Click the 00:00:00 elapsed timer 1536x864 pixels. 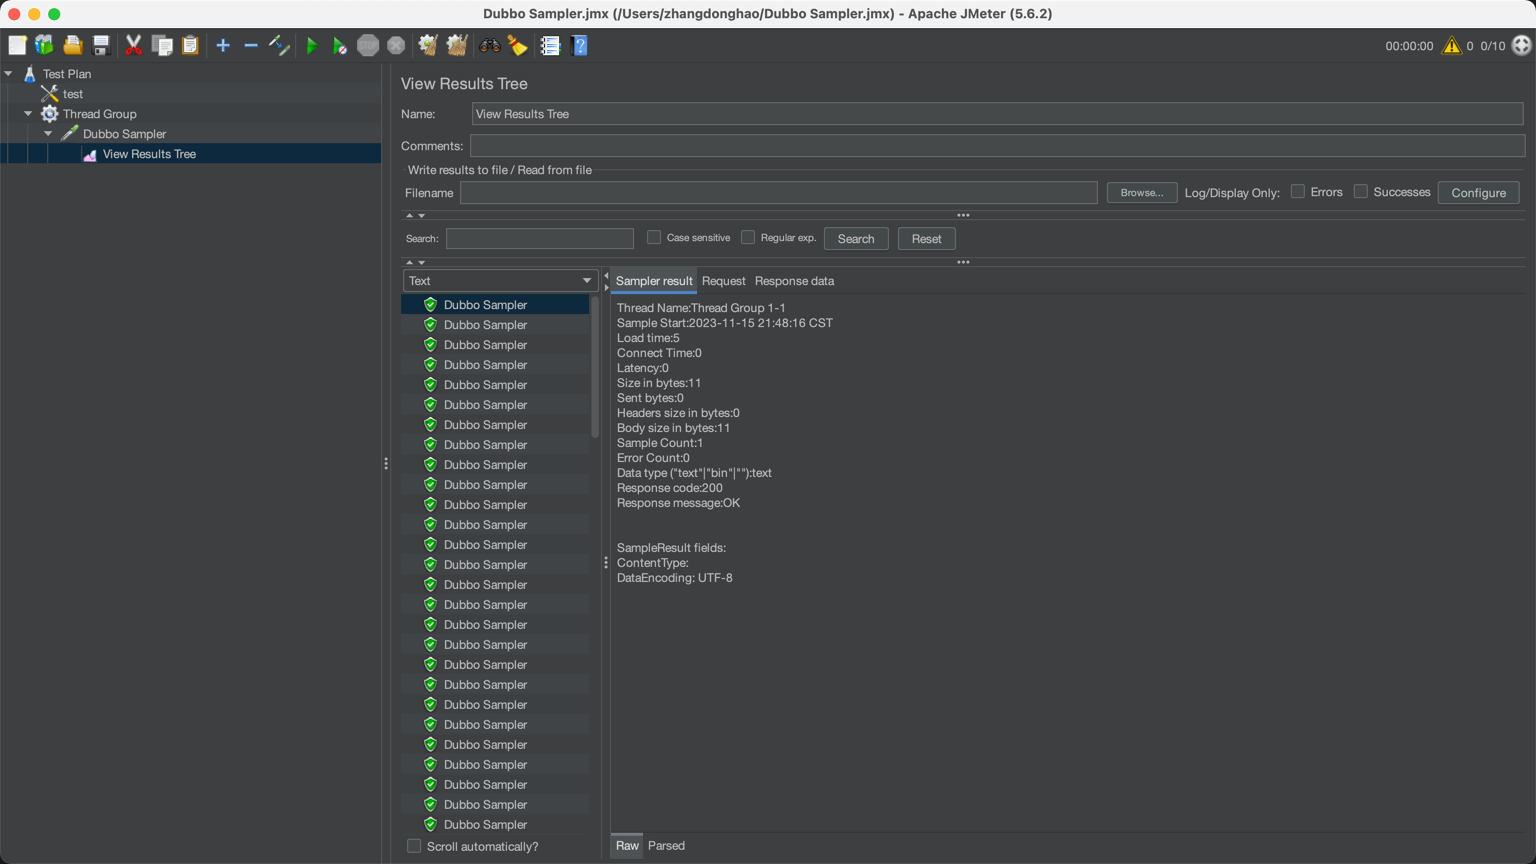pos(1409,46)
